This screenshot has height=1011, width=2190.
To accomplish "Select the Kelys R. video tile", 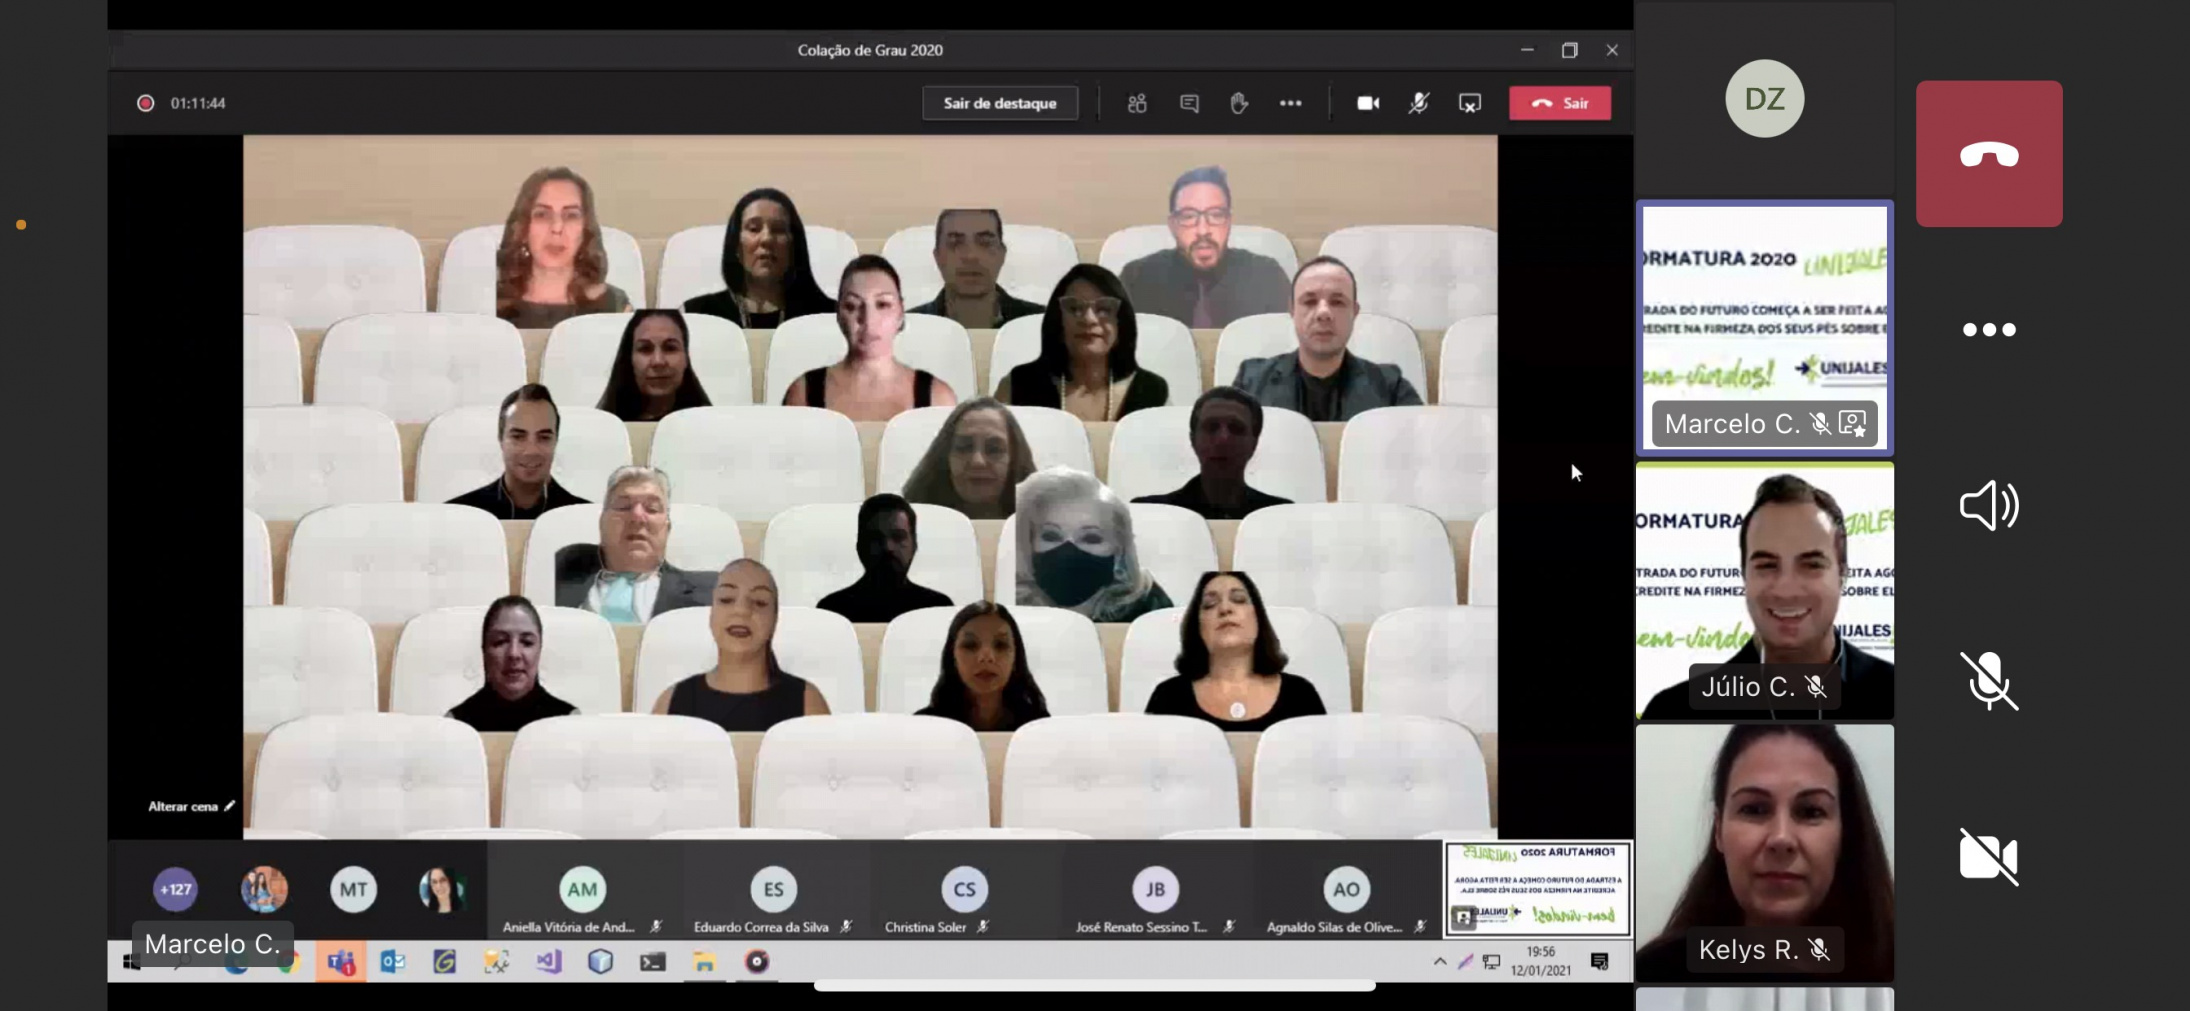I will [1765, 853].
